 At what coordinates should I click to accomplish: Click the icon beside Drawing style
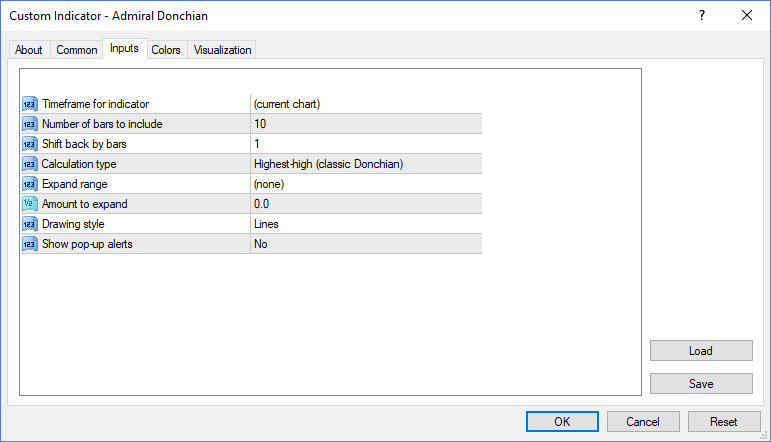tap(30, 224)
